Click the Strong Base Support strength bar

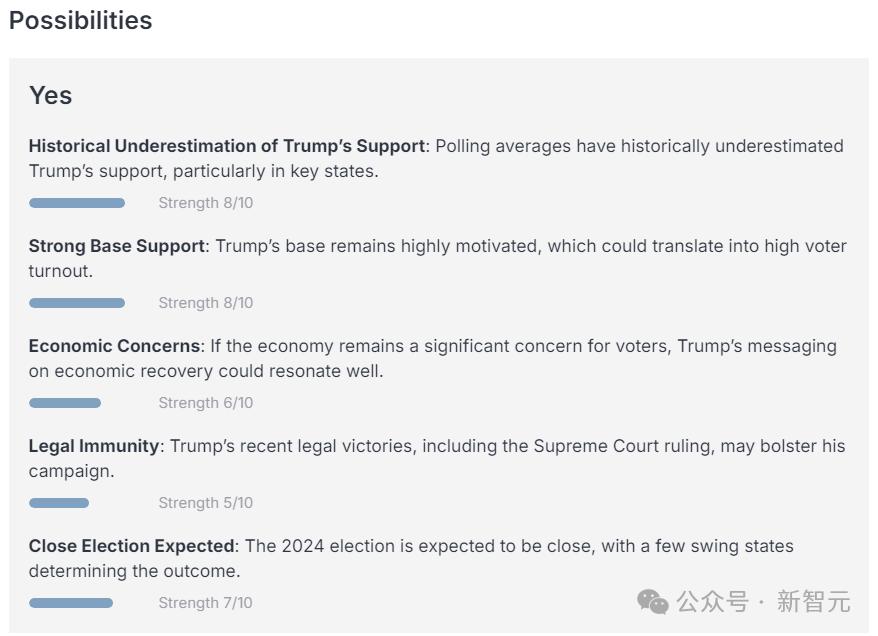pyautogui.click(x=77, y=303)
